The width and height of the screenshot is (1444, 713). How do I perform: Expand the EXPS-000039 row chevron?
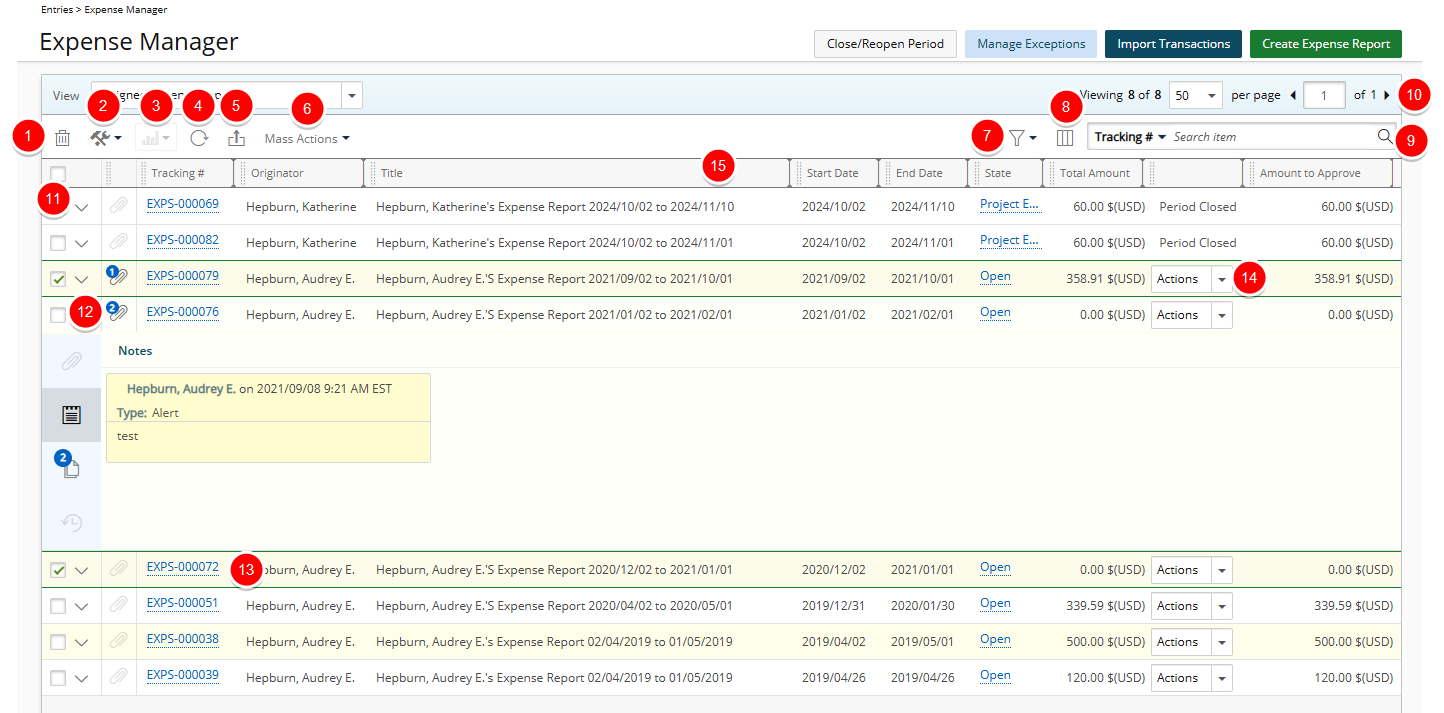[x=82, y=678]
